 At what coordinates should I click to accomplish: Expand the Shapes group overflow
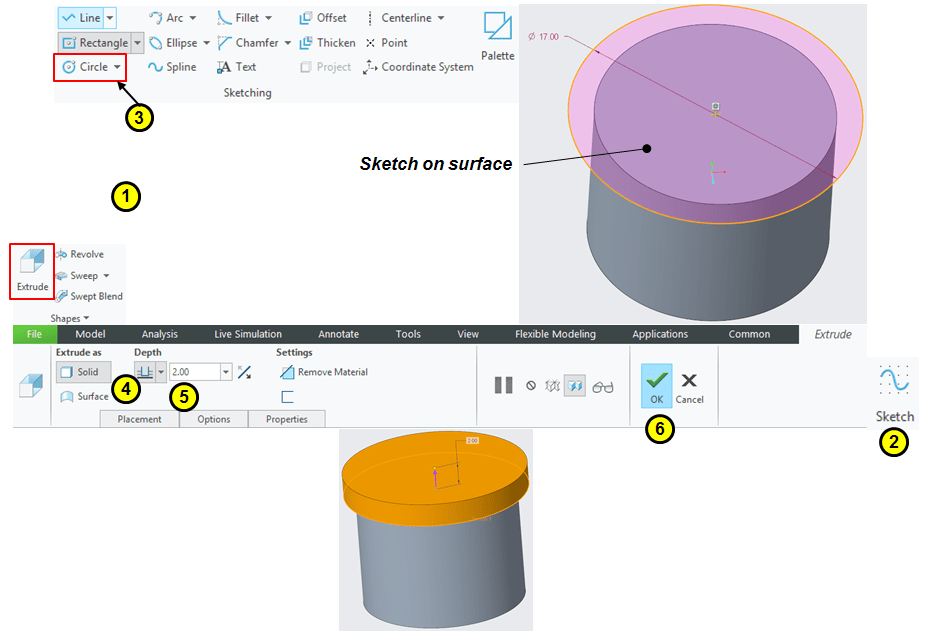pos(70,318)
